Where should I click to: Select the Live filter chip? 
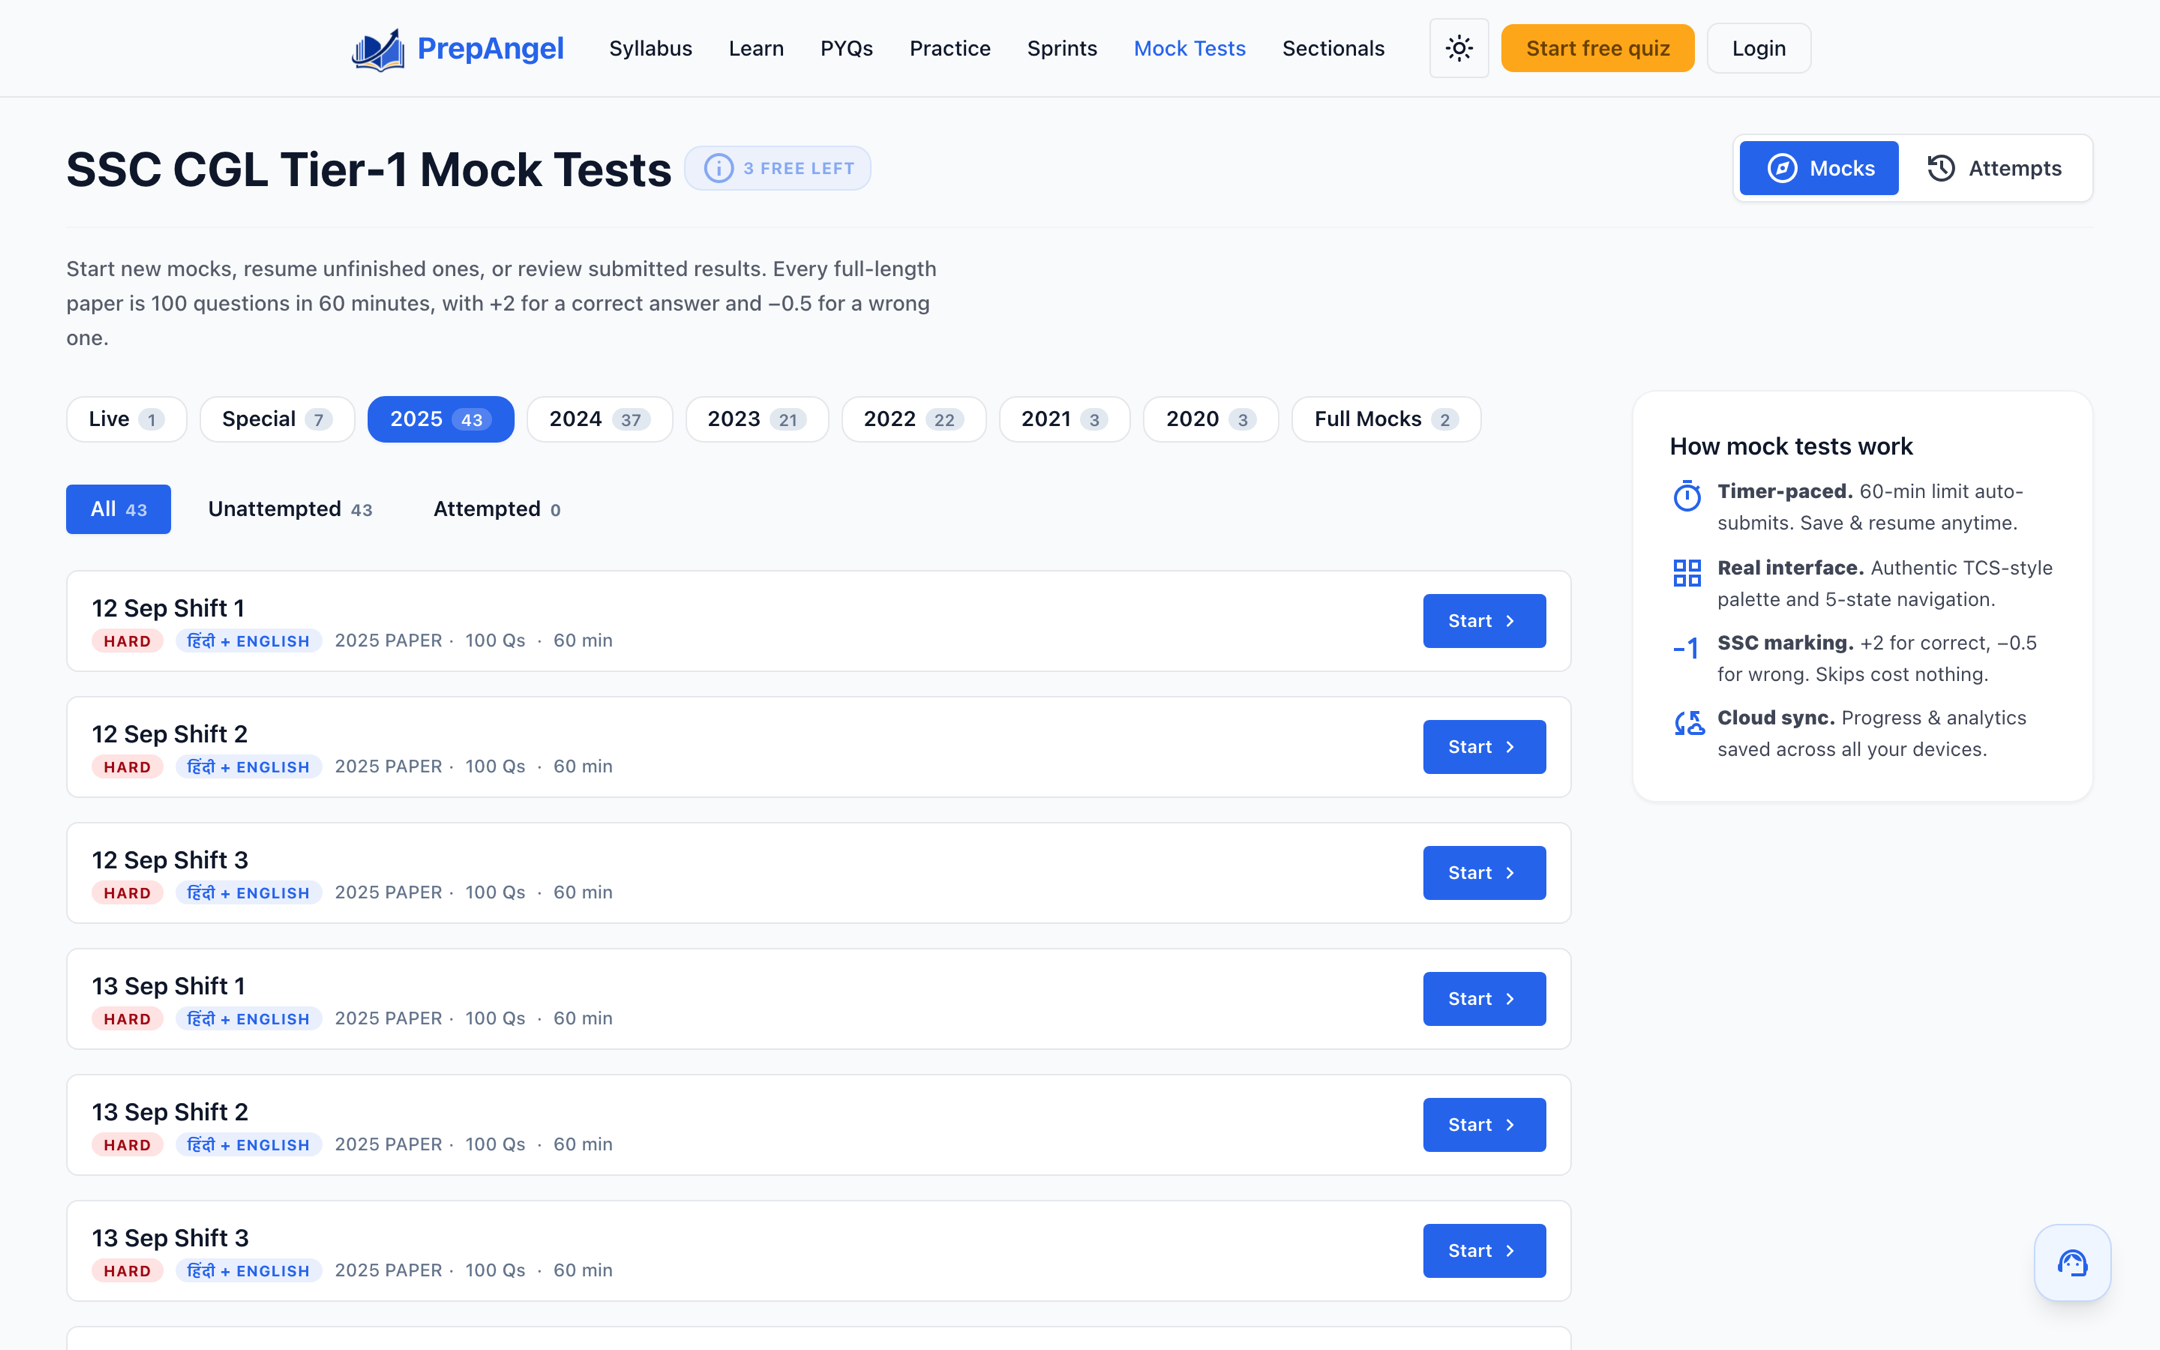(126, 419)
